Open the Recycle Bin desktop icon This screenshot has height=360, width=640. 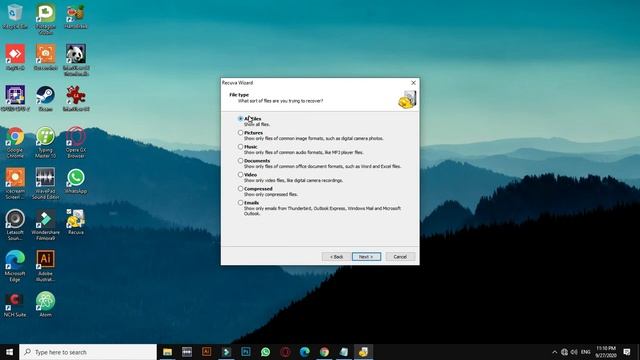(x=15, y=16)
